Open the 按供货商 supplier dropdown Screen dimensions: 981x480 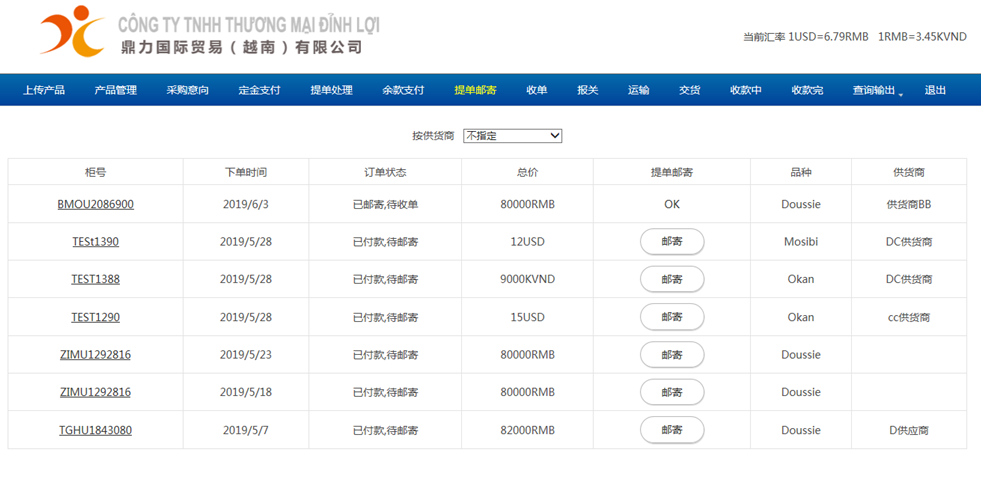pos(512,136)
